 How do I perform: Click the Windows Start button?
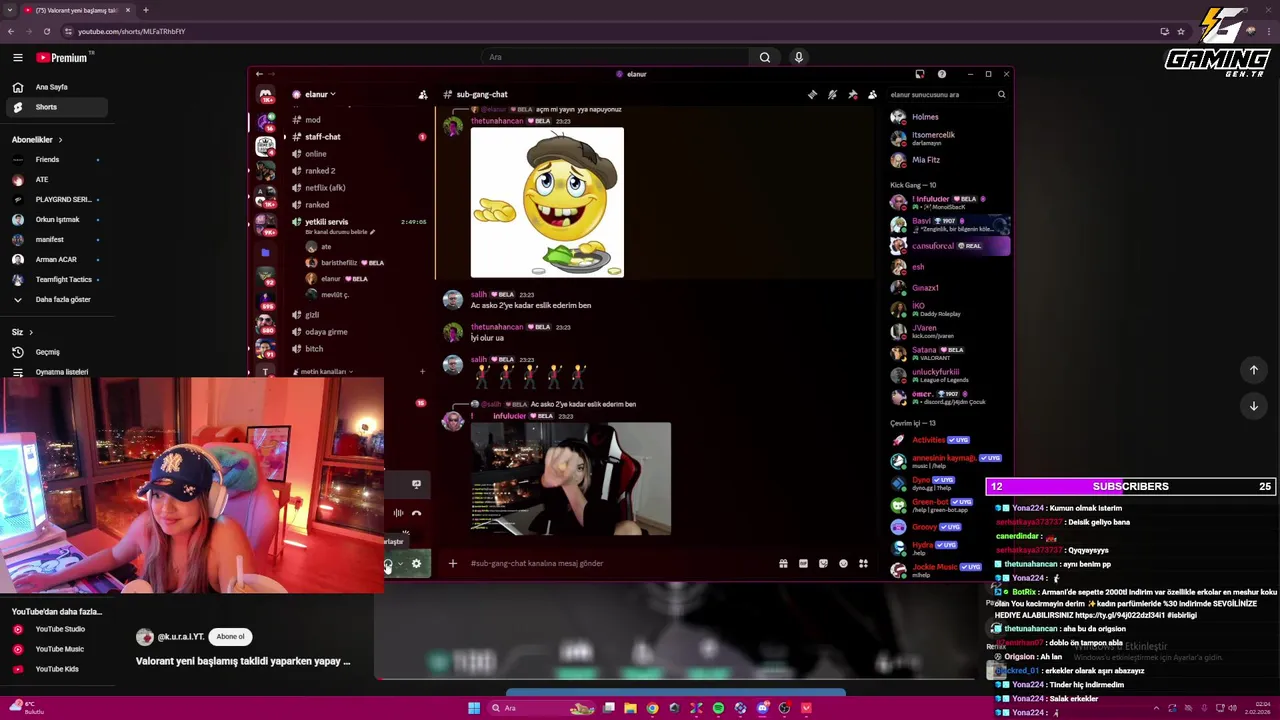474,708
